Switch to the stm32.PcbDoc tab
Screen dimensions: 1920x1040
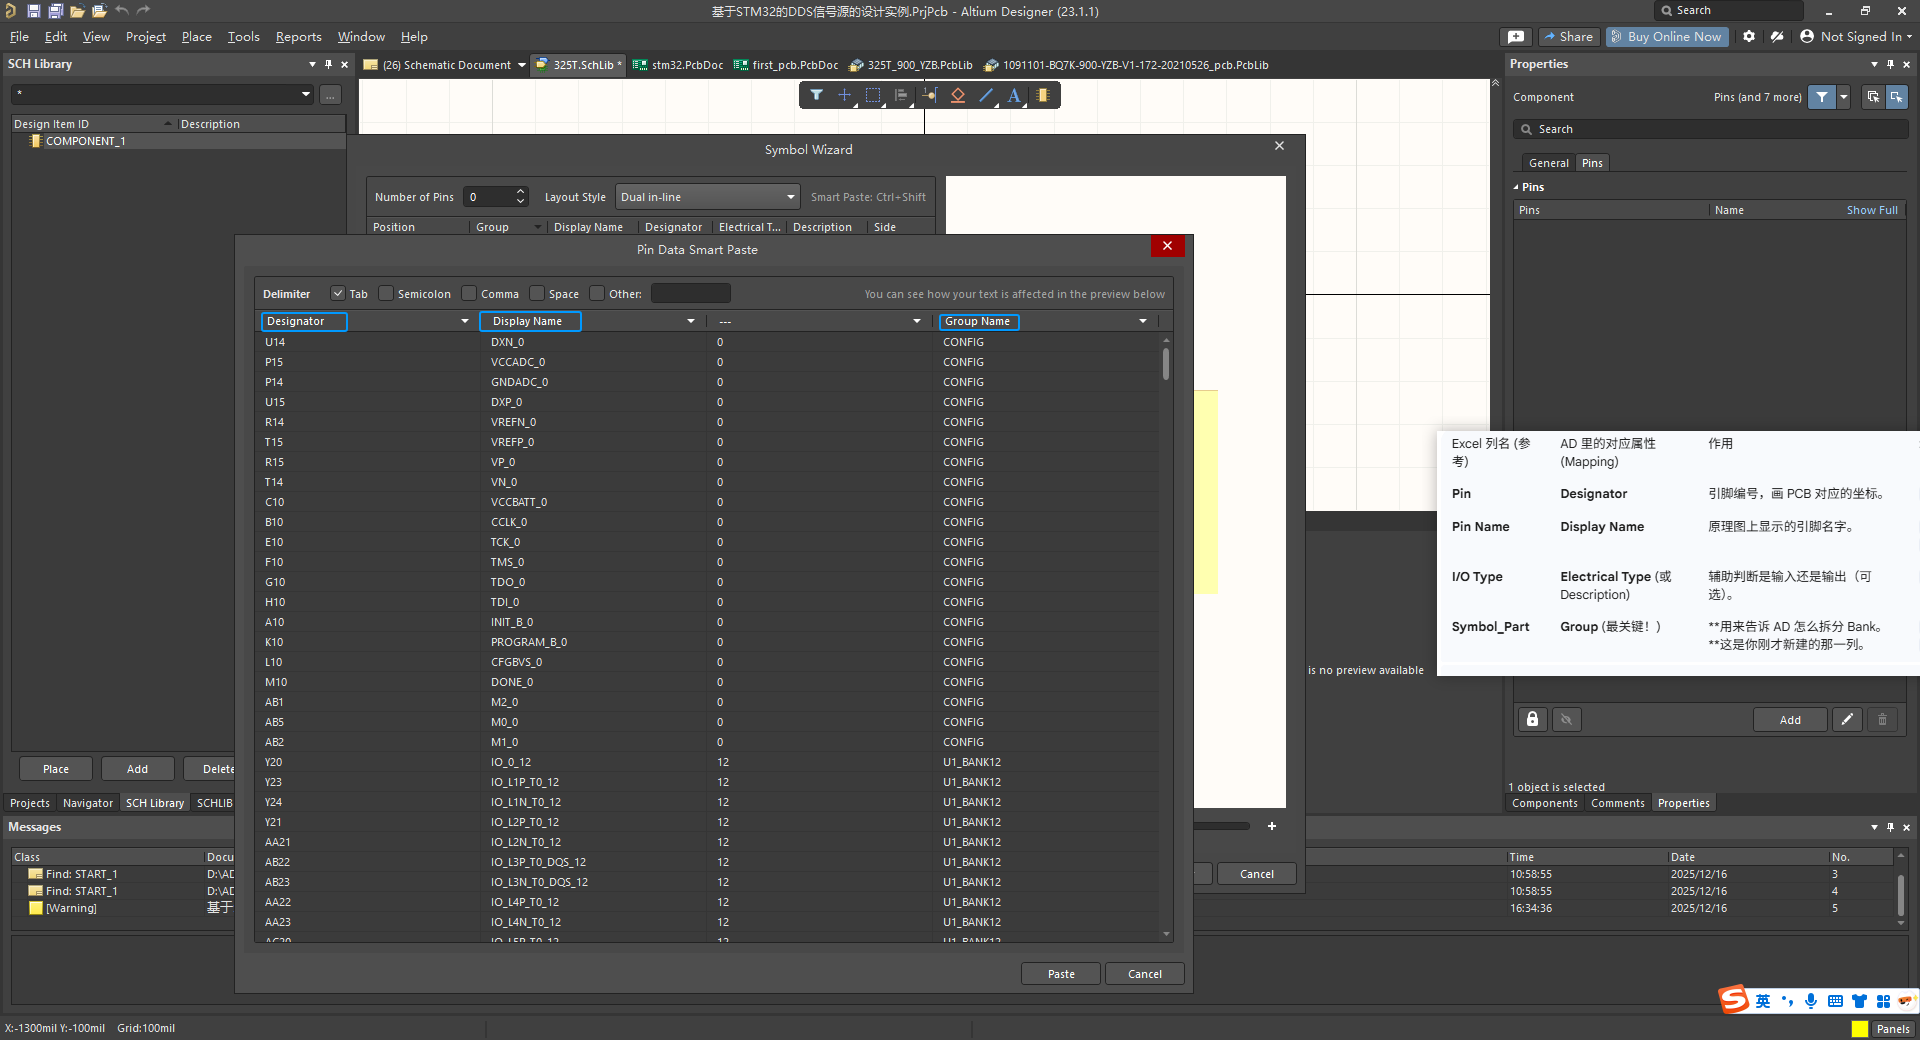tap(678, 65)
